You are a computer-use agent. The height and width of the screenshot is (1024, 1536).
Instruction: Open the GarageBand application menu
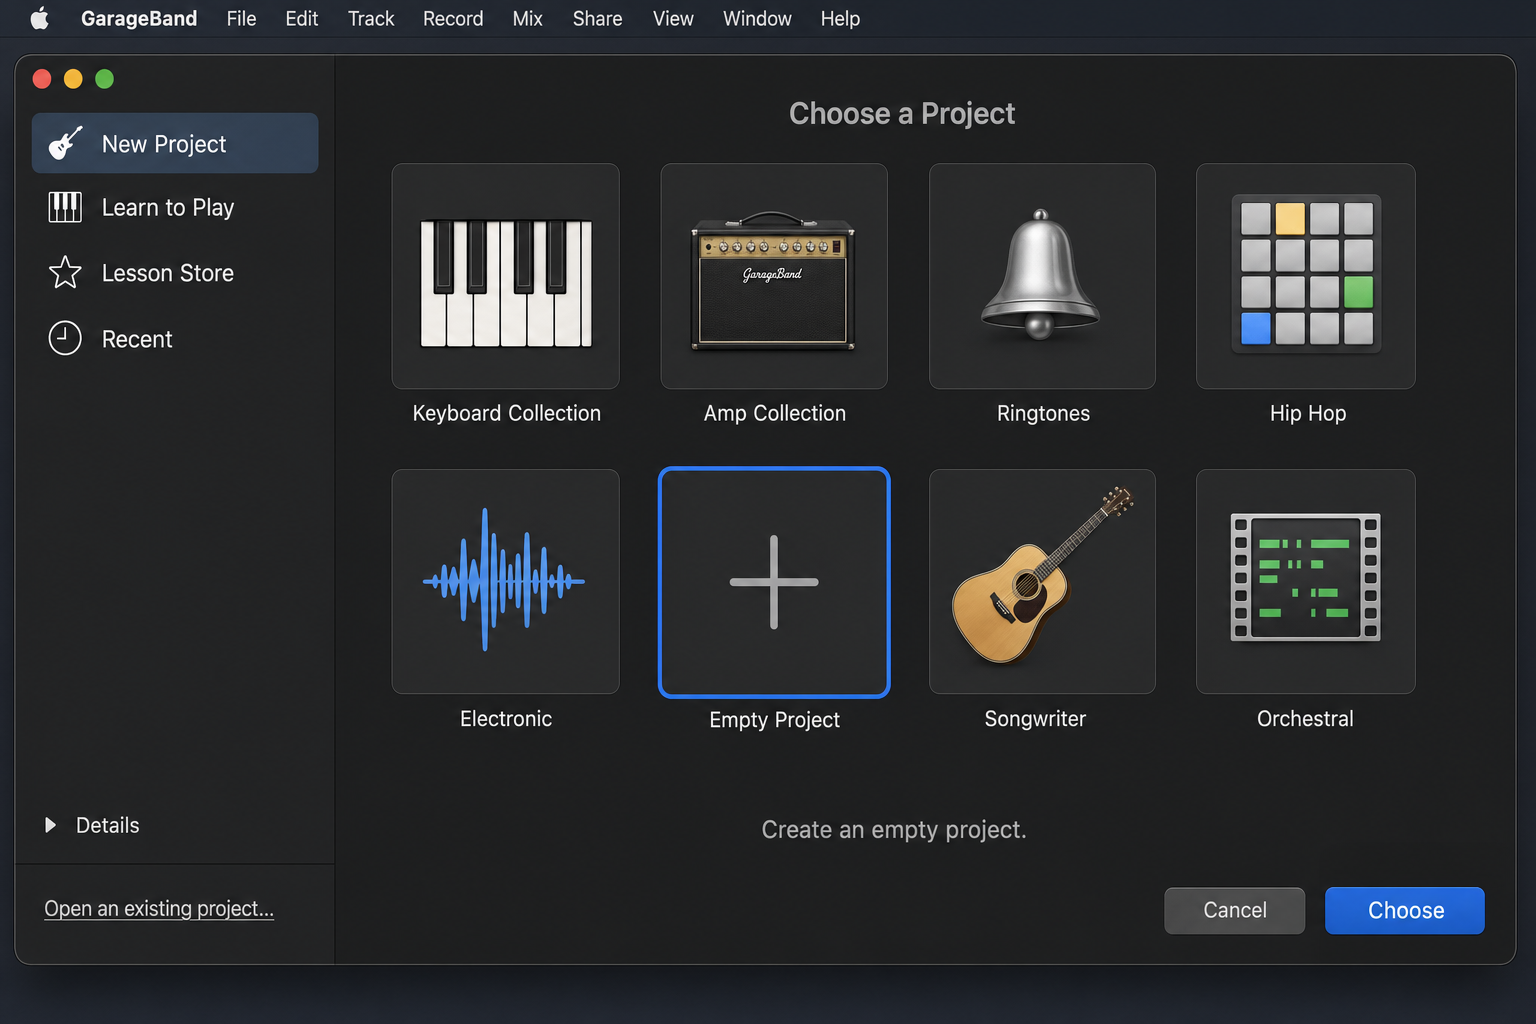pyautogui.click(x=139, y=18)
